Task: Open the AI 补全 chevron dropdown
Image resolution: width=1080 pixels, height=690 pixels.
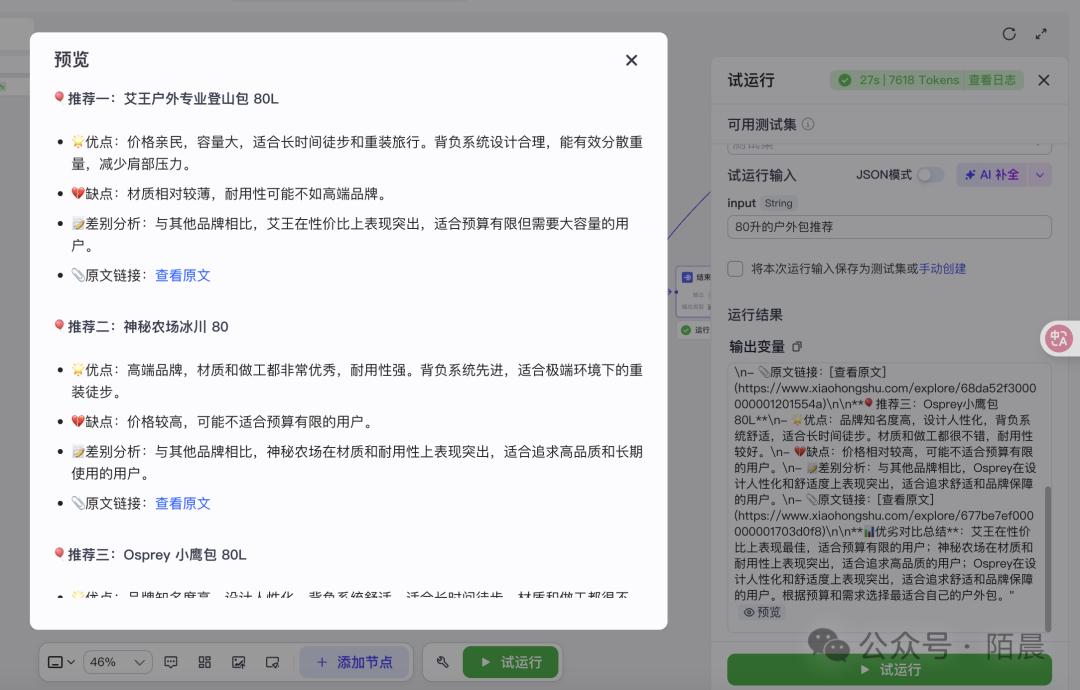Action: (x=1040, y=175)
